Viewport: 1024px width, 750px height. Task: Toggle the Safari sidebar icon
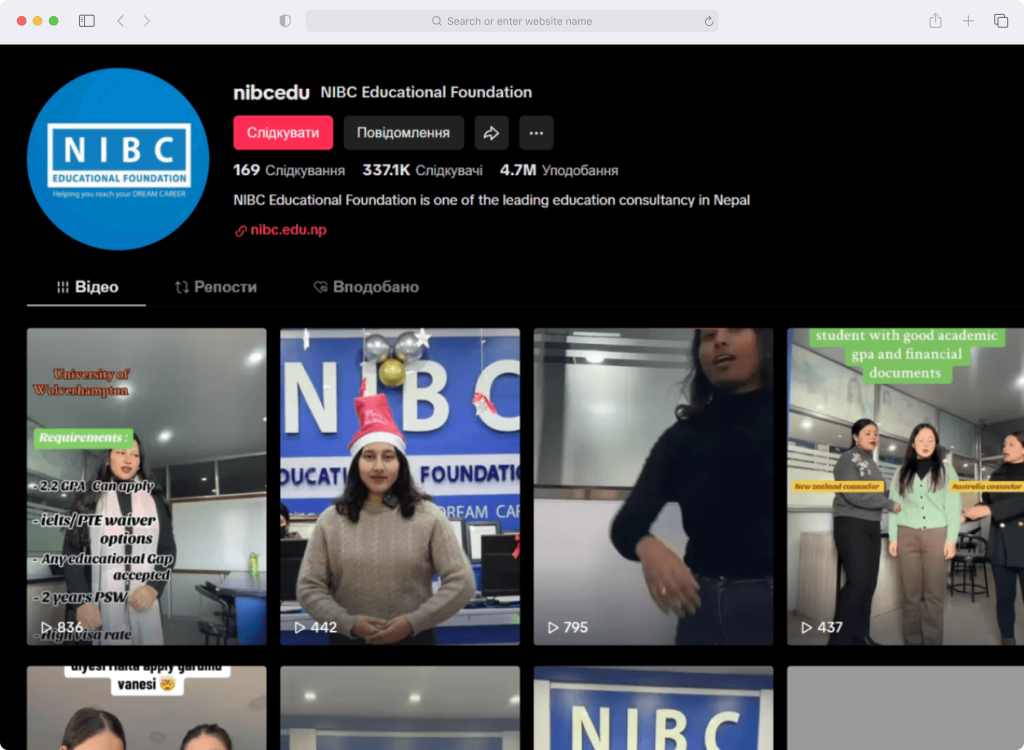coord(87,21)
